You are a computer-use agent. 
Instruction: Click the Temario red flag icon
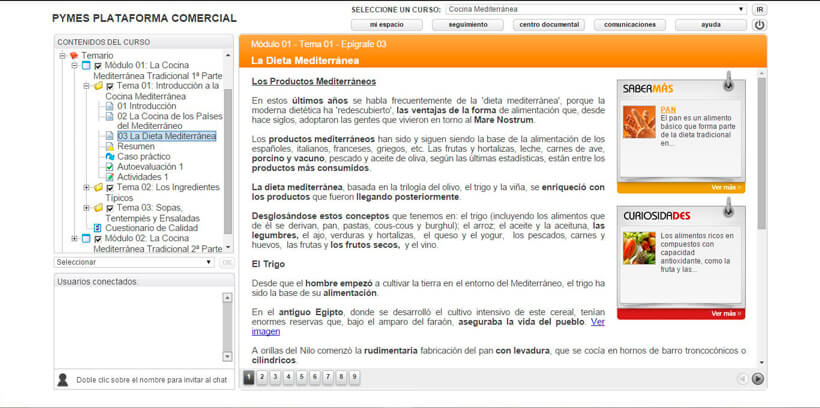point(74,55)
